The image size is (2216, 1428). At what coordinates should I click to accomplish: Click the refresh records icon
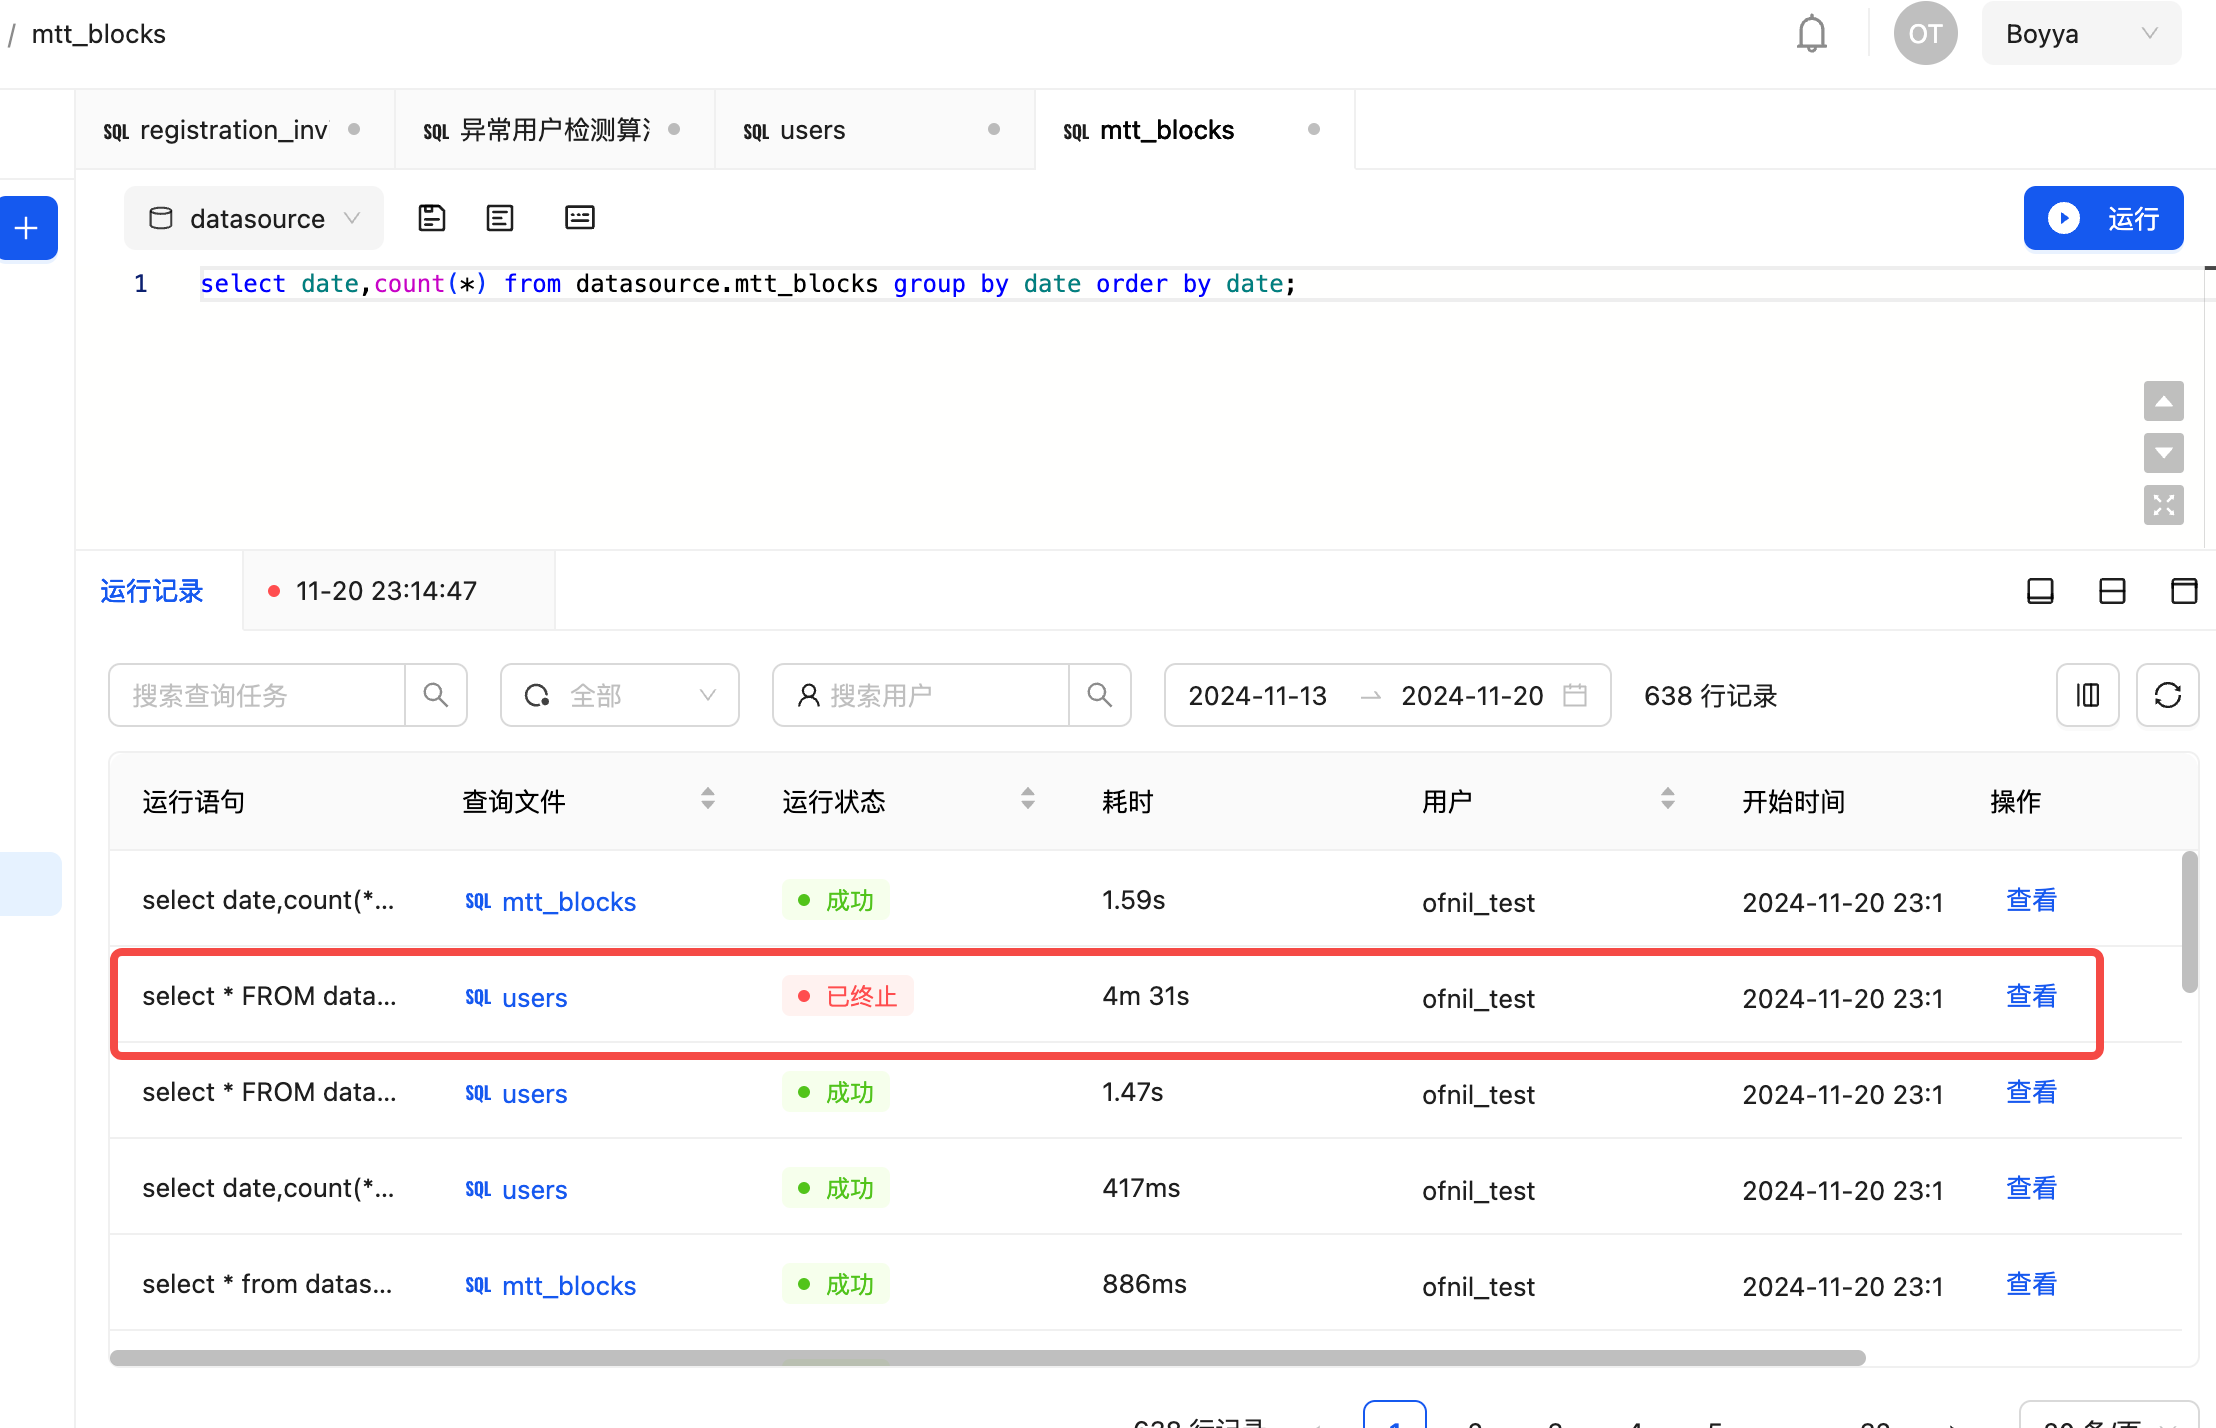pos(2168,695)
